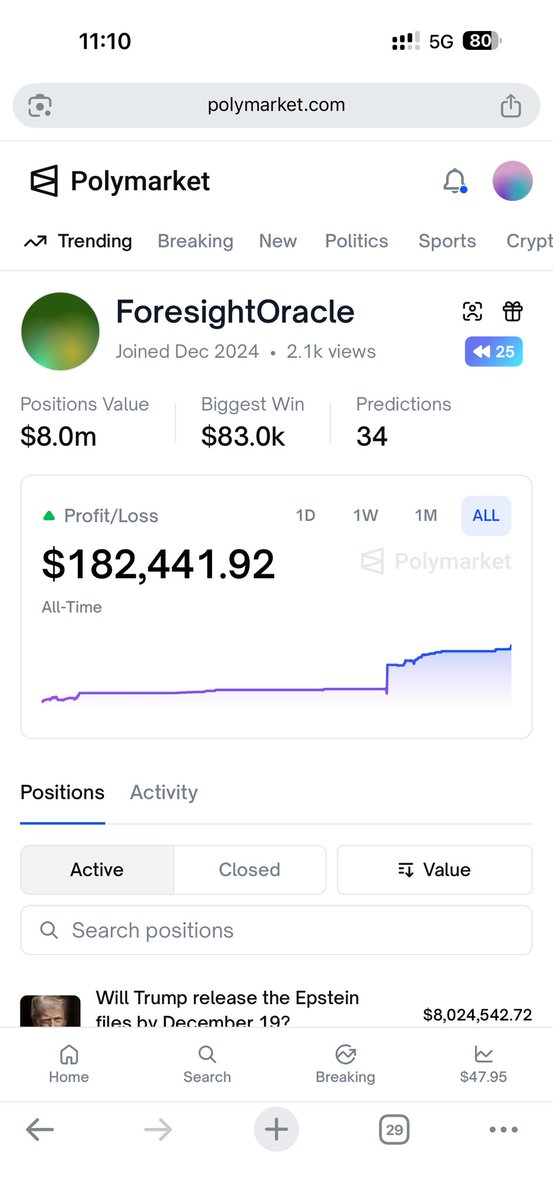Open the gift box icon
The image size is (553, 1200).
(x=512, y=311)
